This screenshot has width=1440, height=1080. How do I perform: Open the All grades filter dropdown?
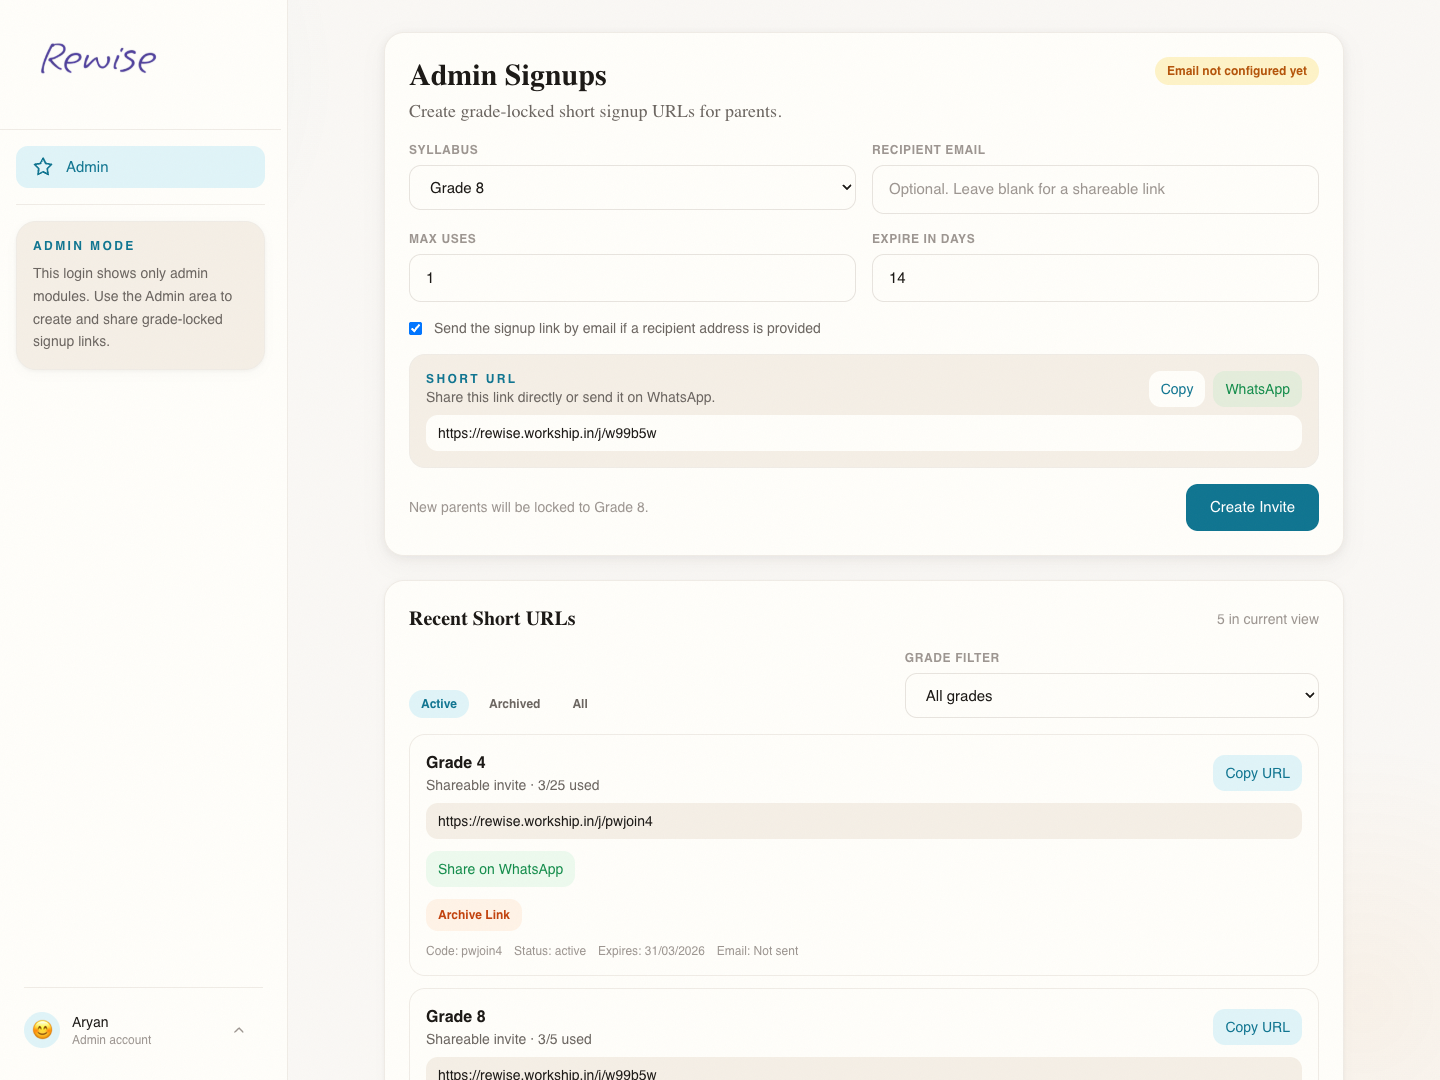1111,696
